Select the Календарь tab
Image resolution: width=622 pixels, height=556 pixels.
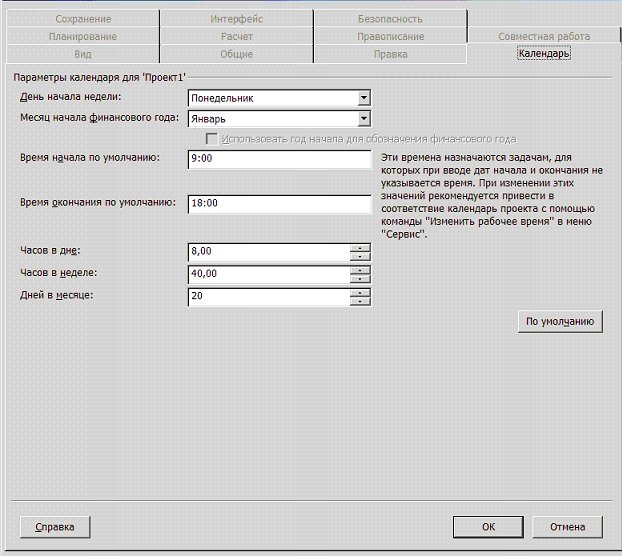(x=544, y=53)
